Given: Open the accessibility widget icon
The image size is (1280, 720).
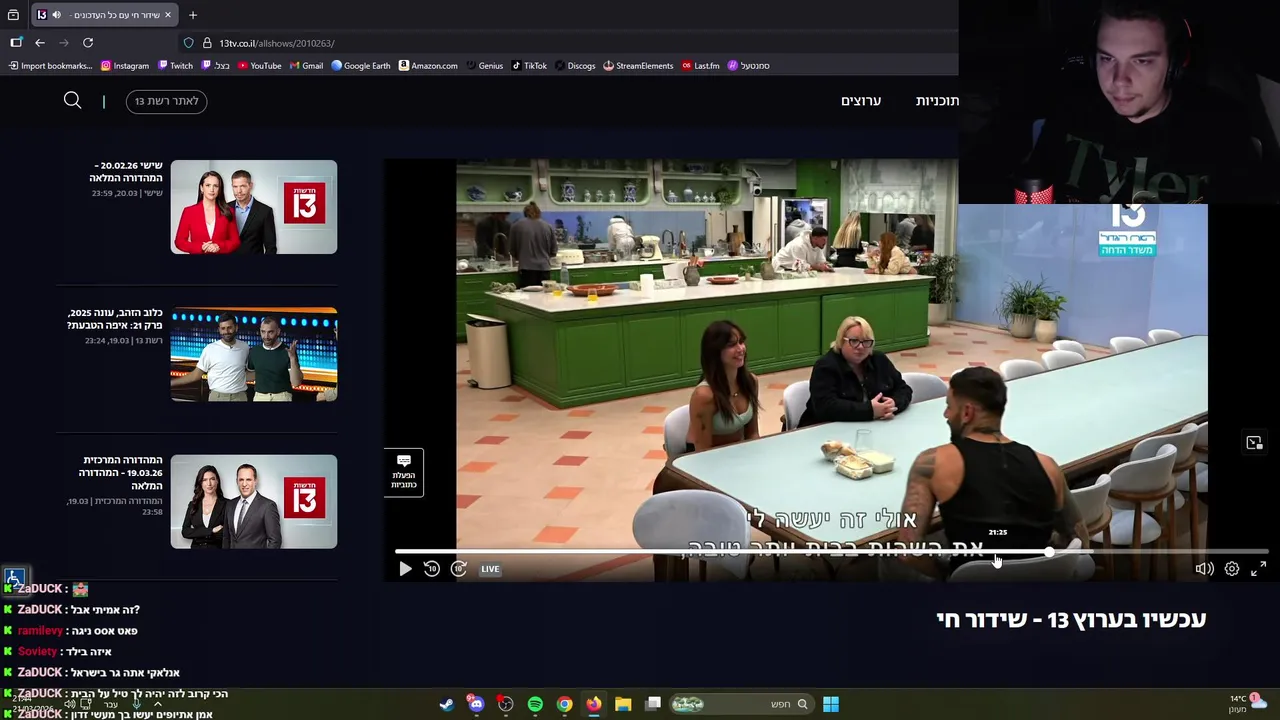Looking at the screenshot, I should 14,578.
